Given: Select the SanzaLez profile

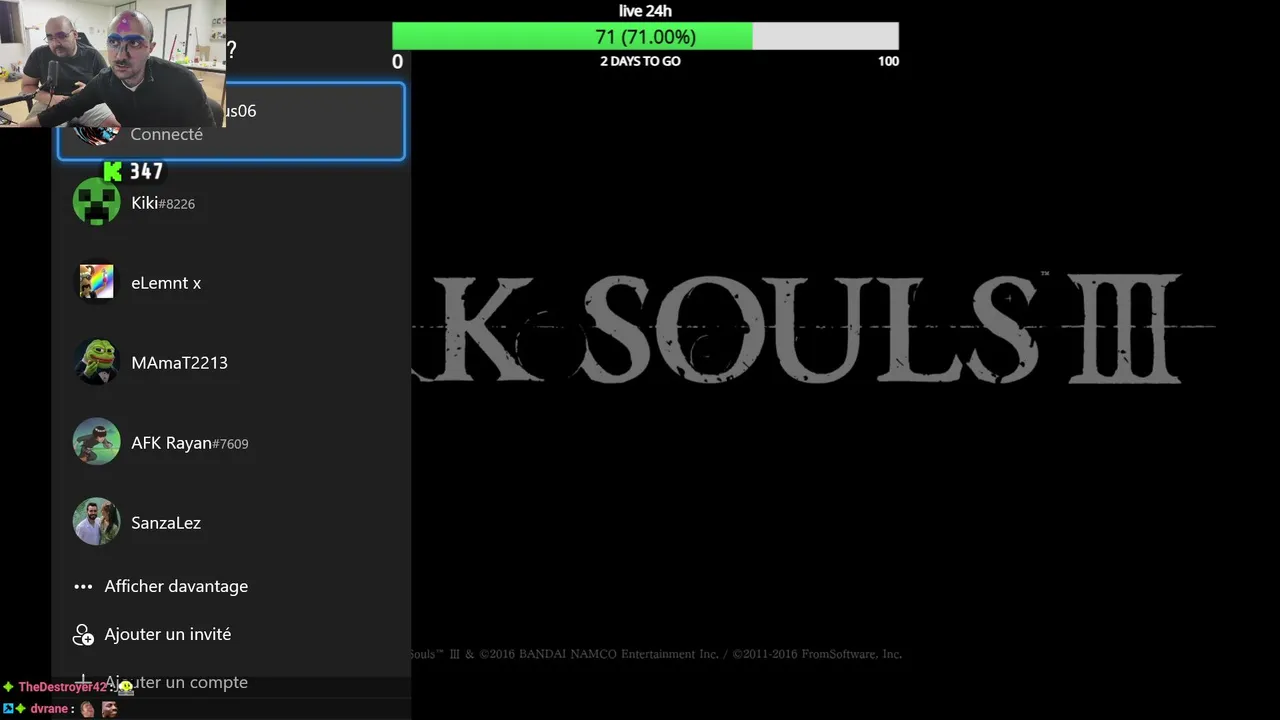Looking at the screenshot, I should pos(231,522).
